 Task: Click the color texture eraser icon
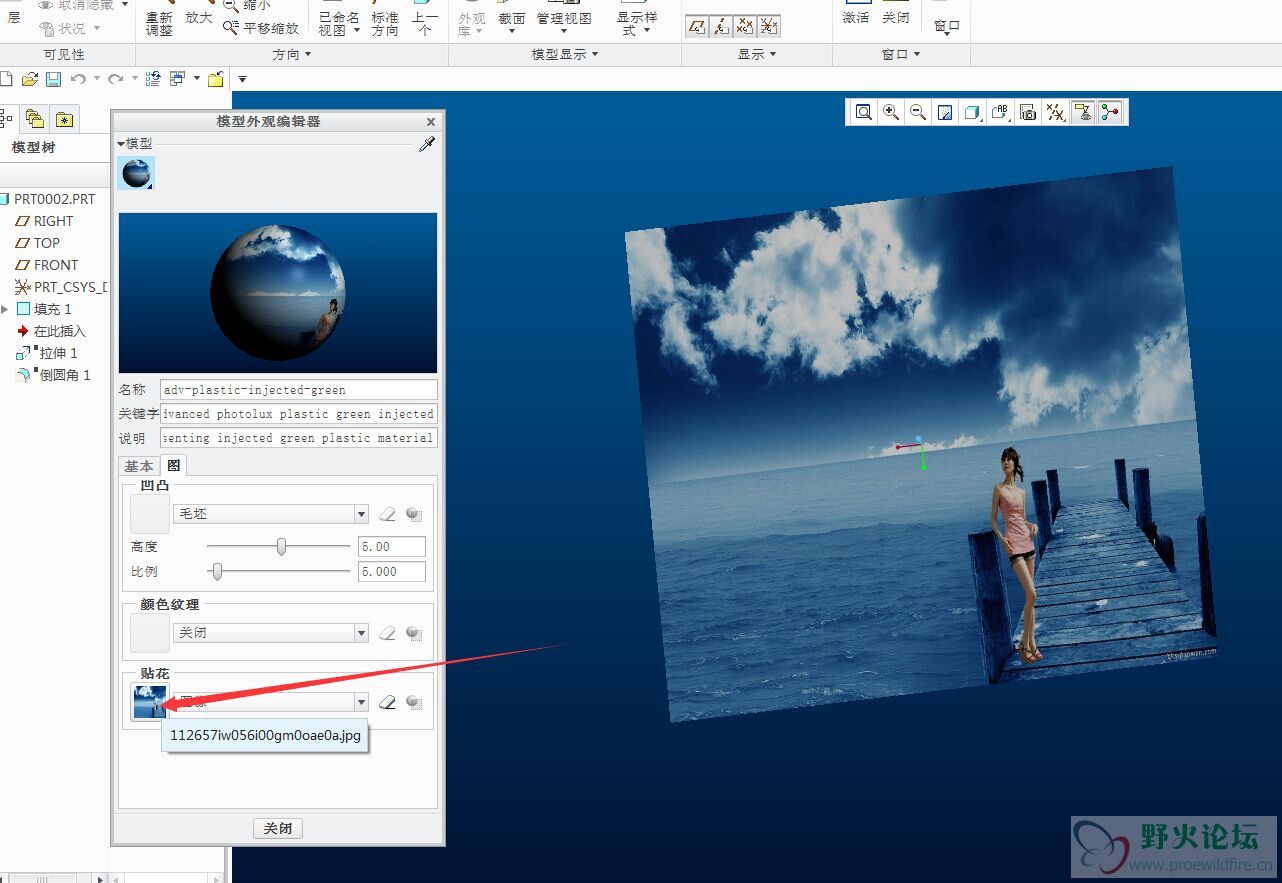point(388,633)
